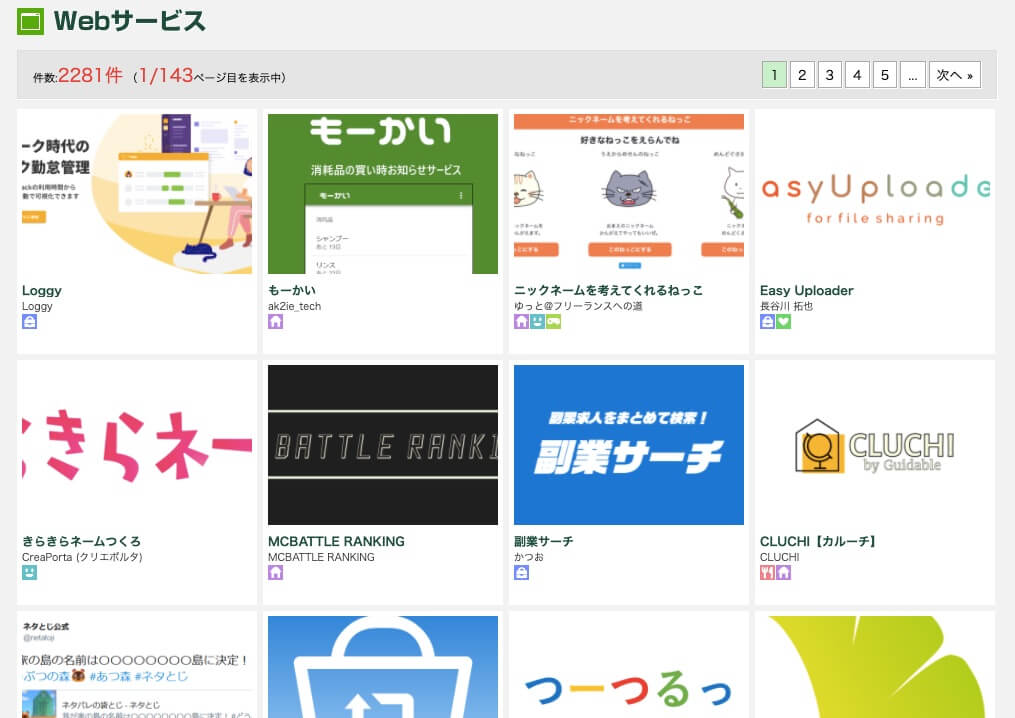
Task: Click the house icon under ニックネームを考えてくれるねっこ
Action: click(x=521, y=322)
